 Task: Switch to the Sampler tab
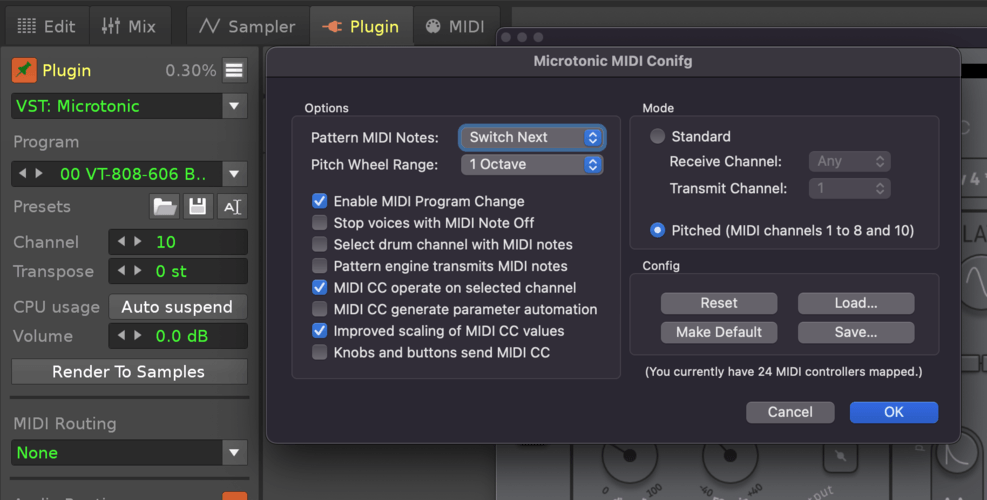click(247, 27)
